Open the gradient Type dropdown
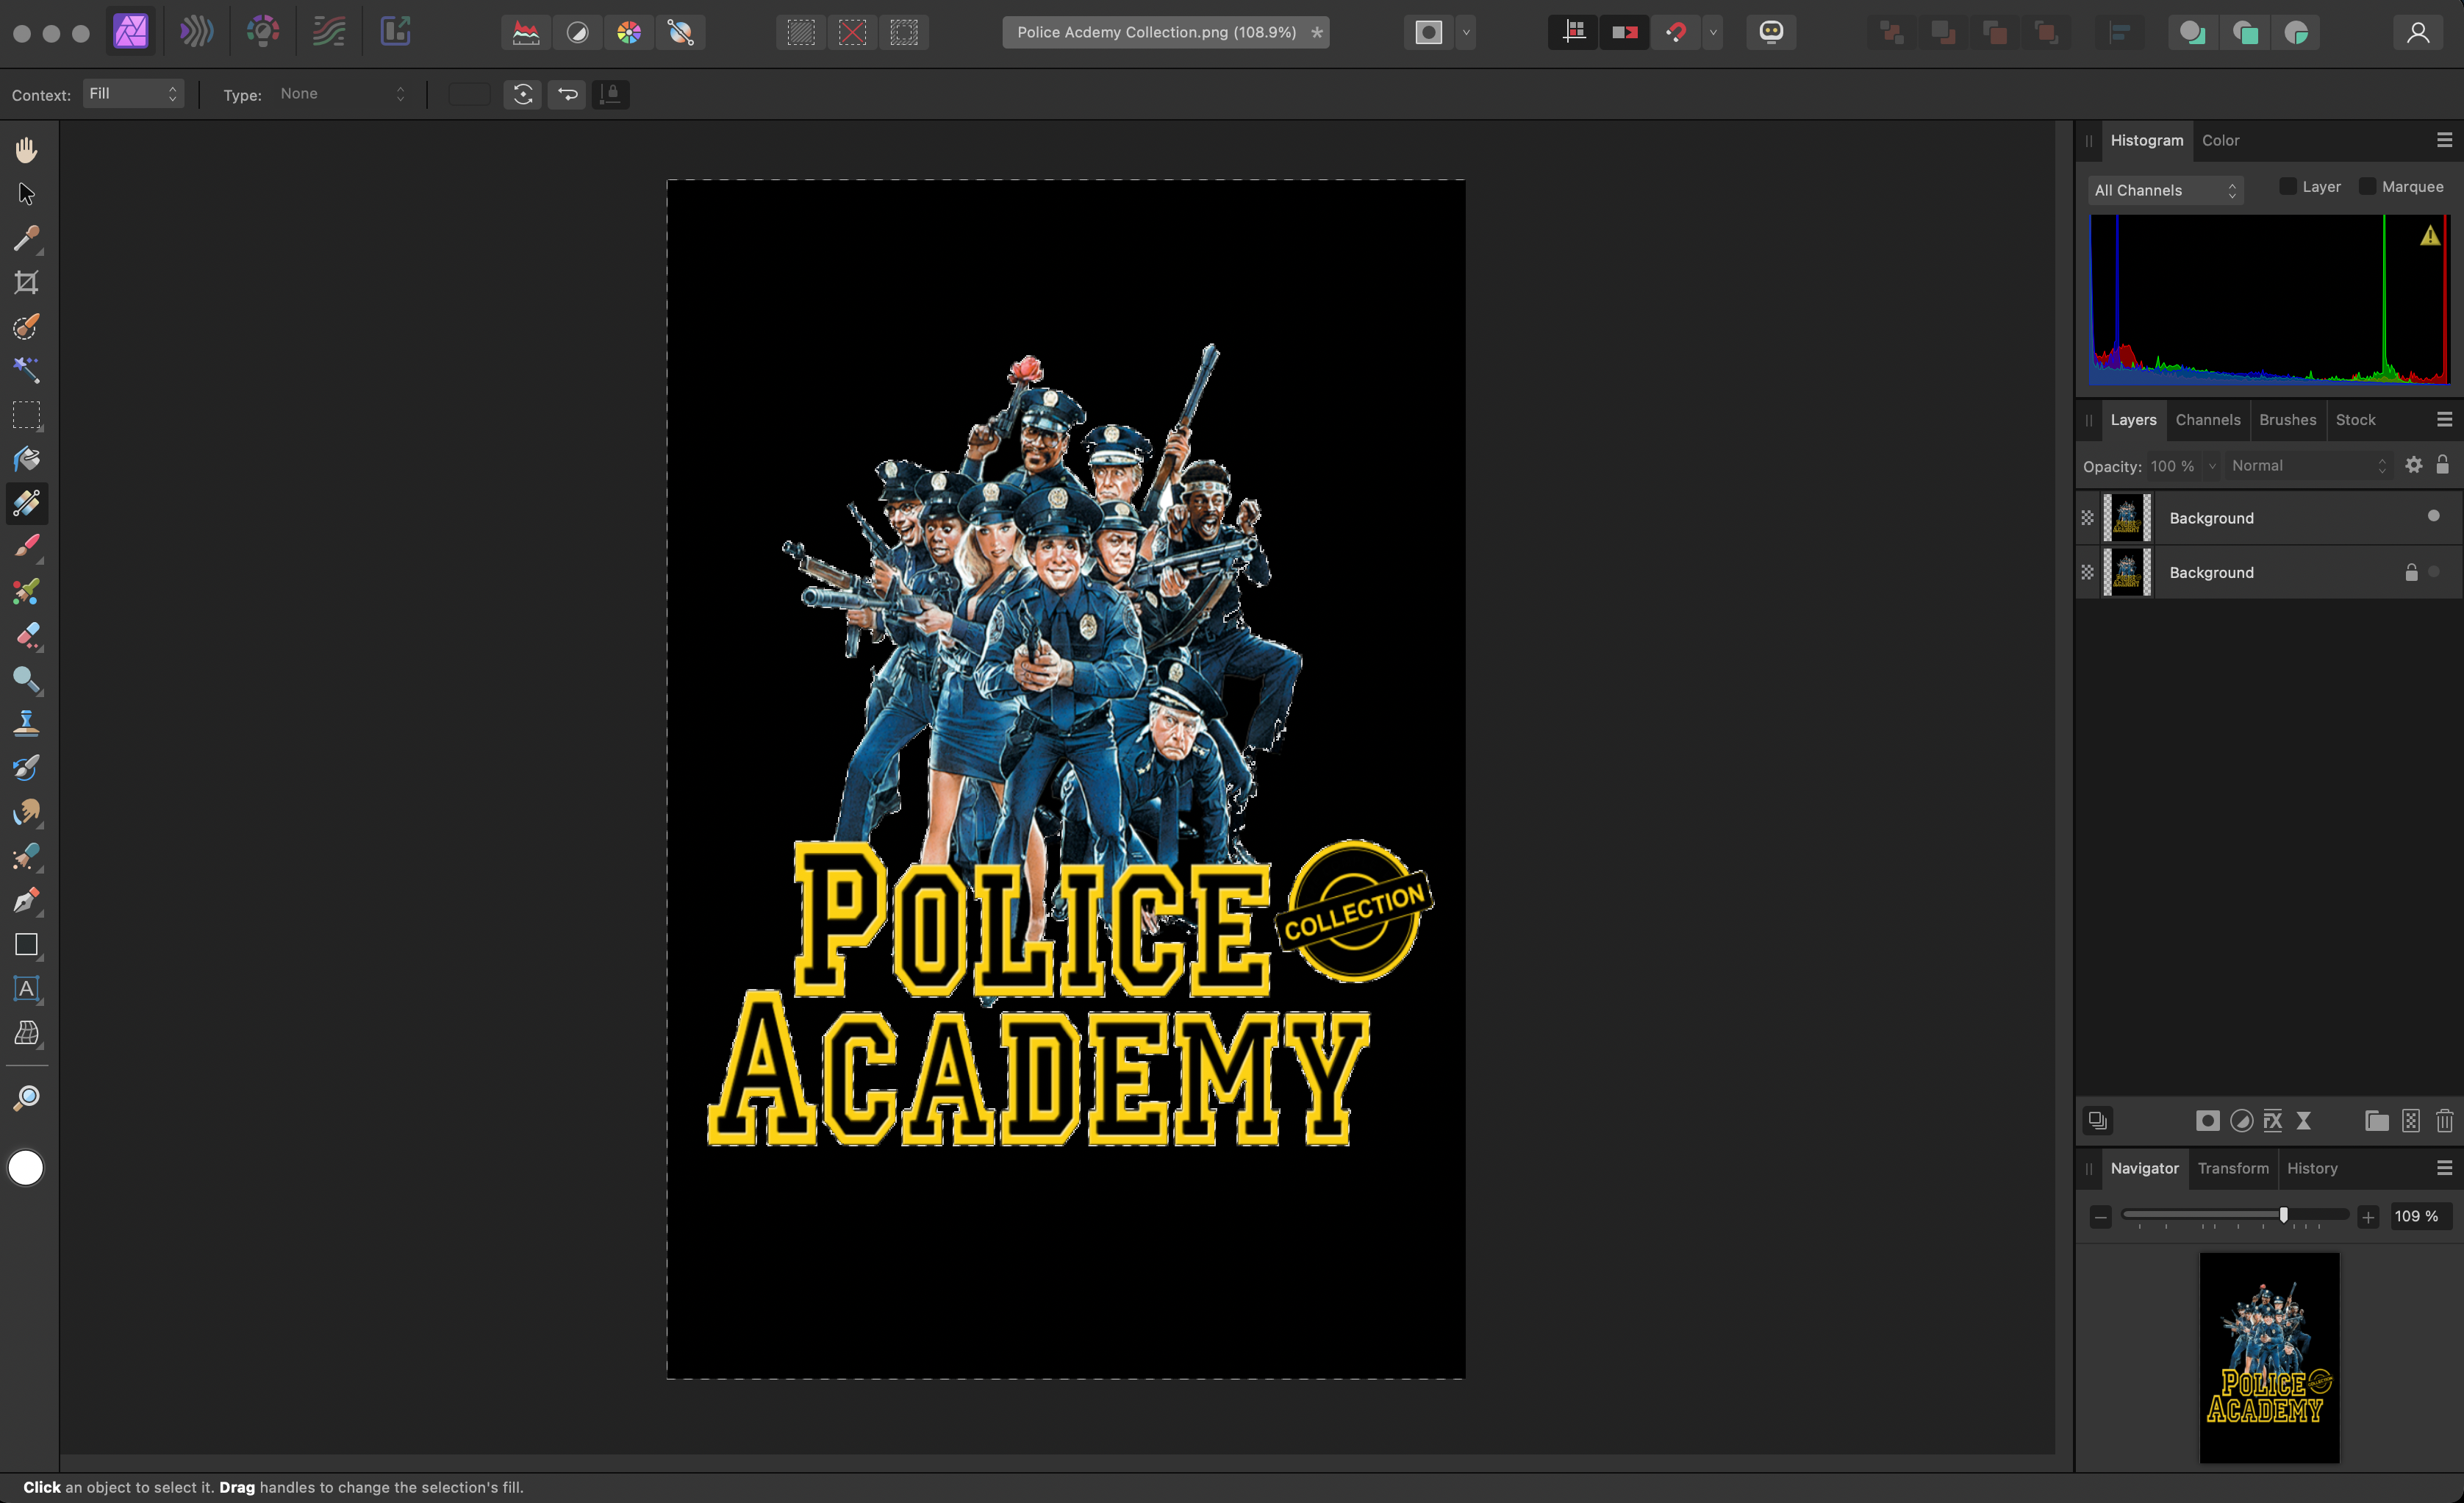The height and width of the screenshot is (1503, 2464). coord(343,94)
